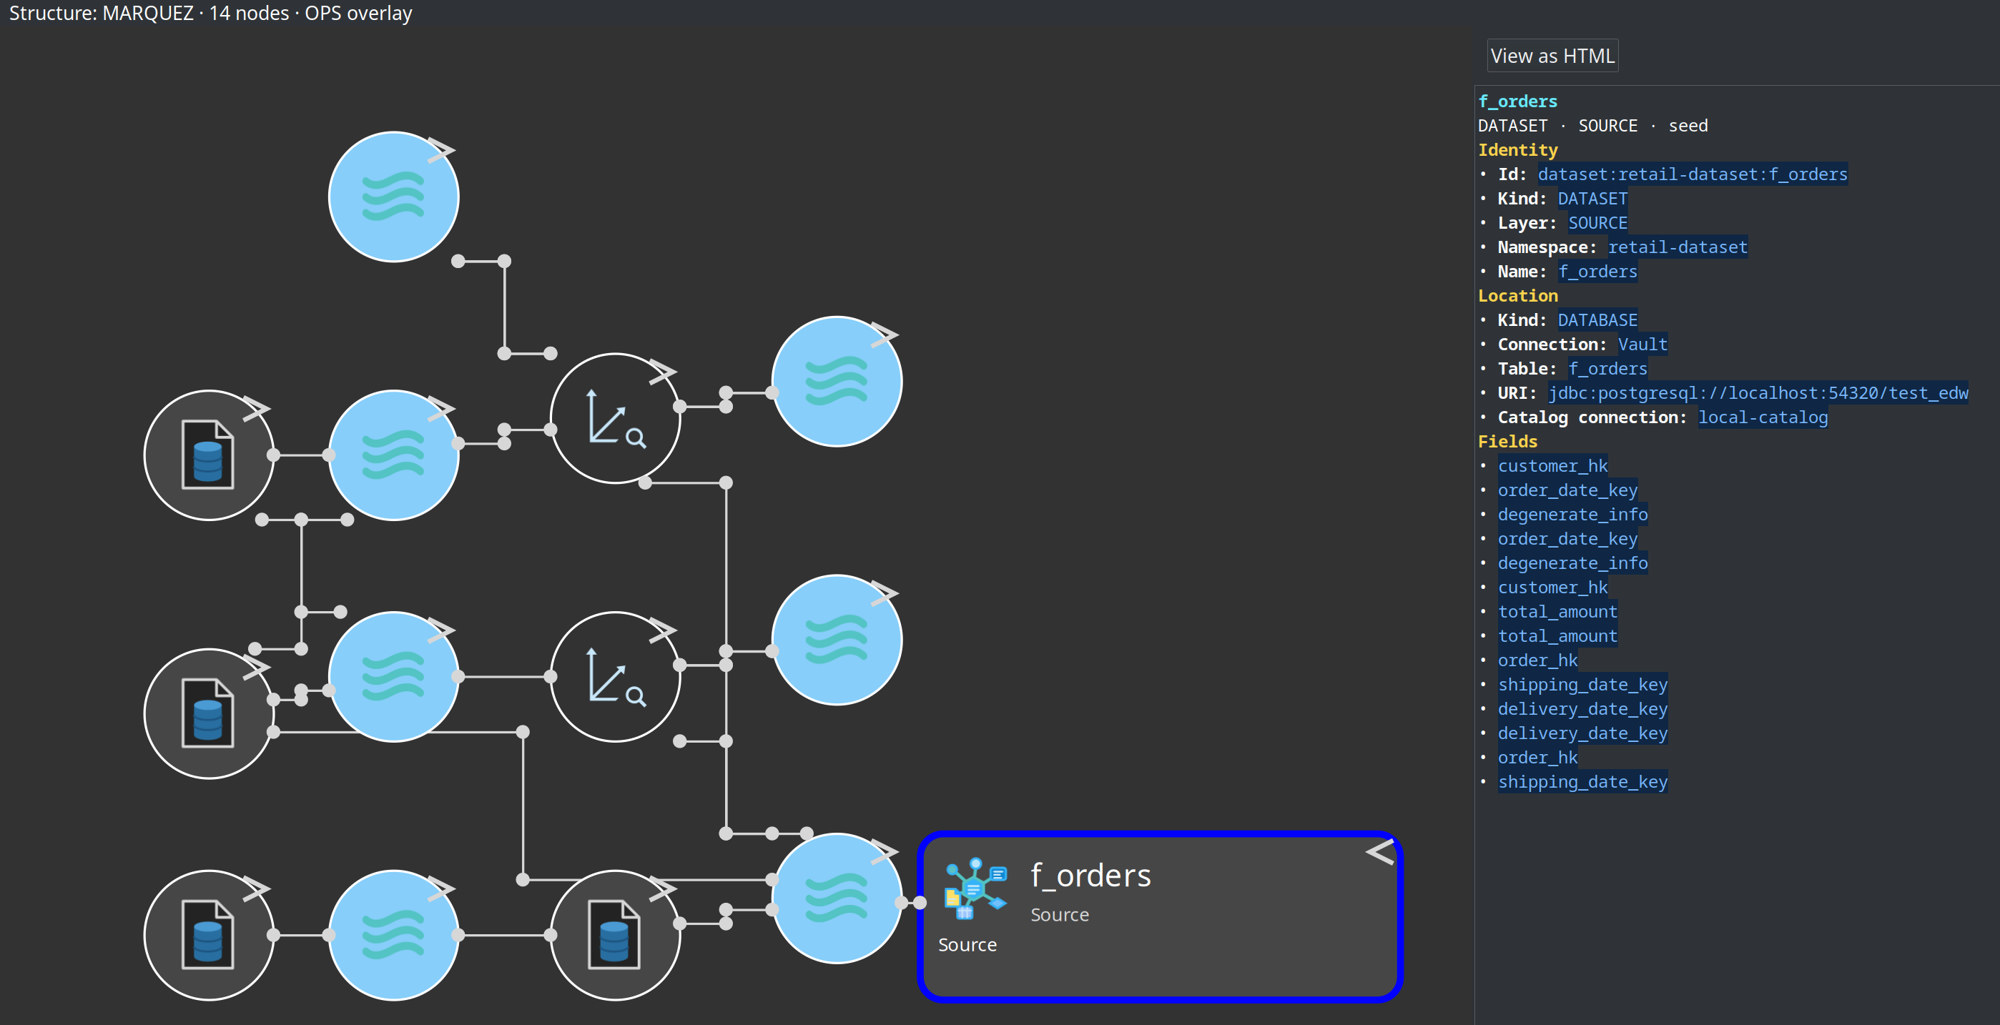
Task: Open the dataset:retail-dataset:f_orders Id link
Action: (1692, 174)
